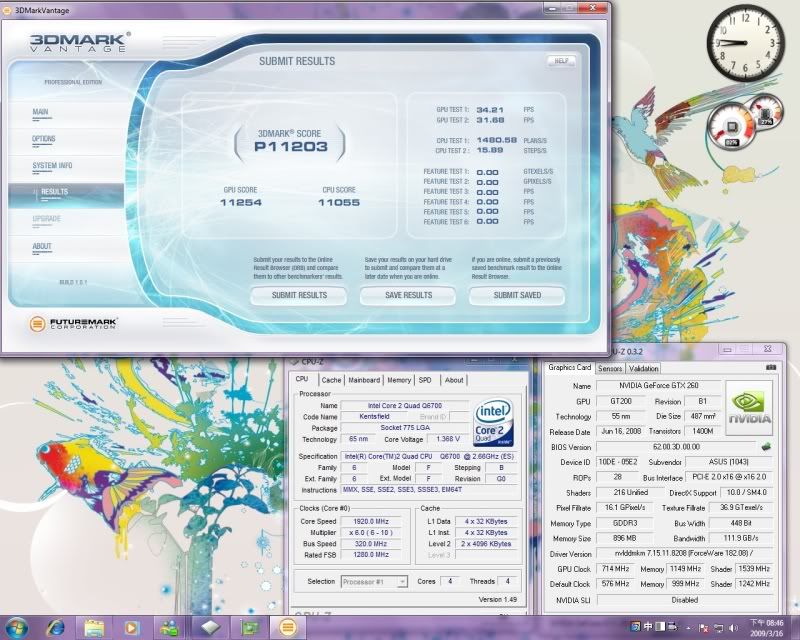Click the CPU name Intel Core 2 Quad Q6700
The image size is (800, 640).
pos(405,406)
